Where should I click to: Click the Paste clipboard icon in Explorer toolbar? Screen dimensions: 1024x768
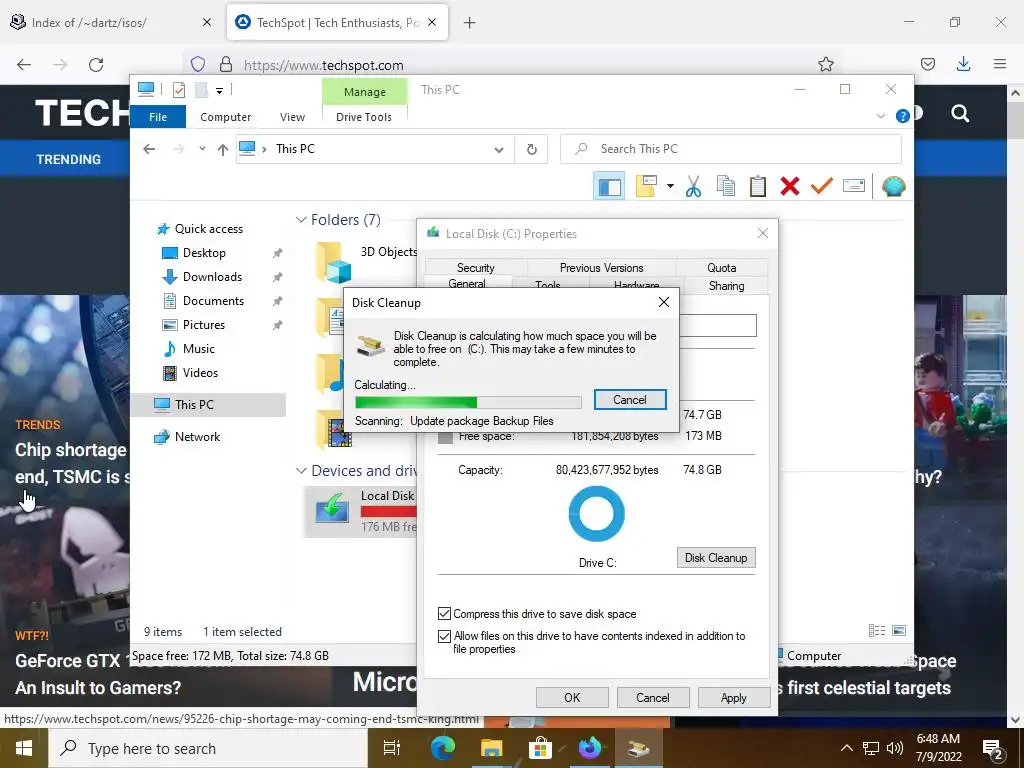coord(758,187)
